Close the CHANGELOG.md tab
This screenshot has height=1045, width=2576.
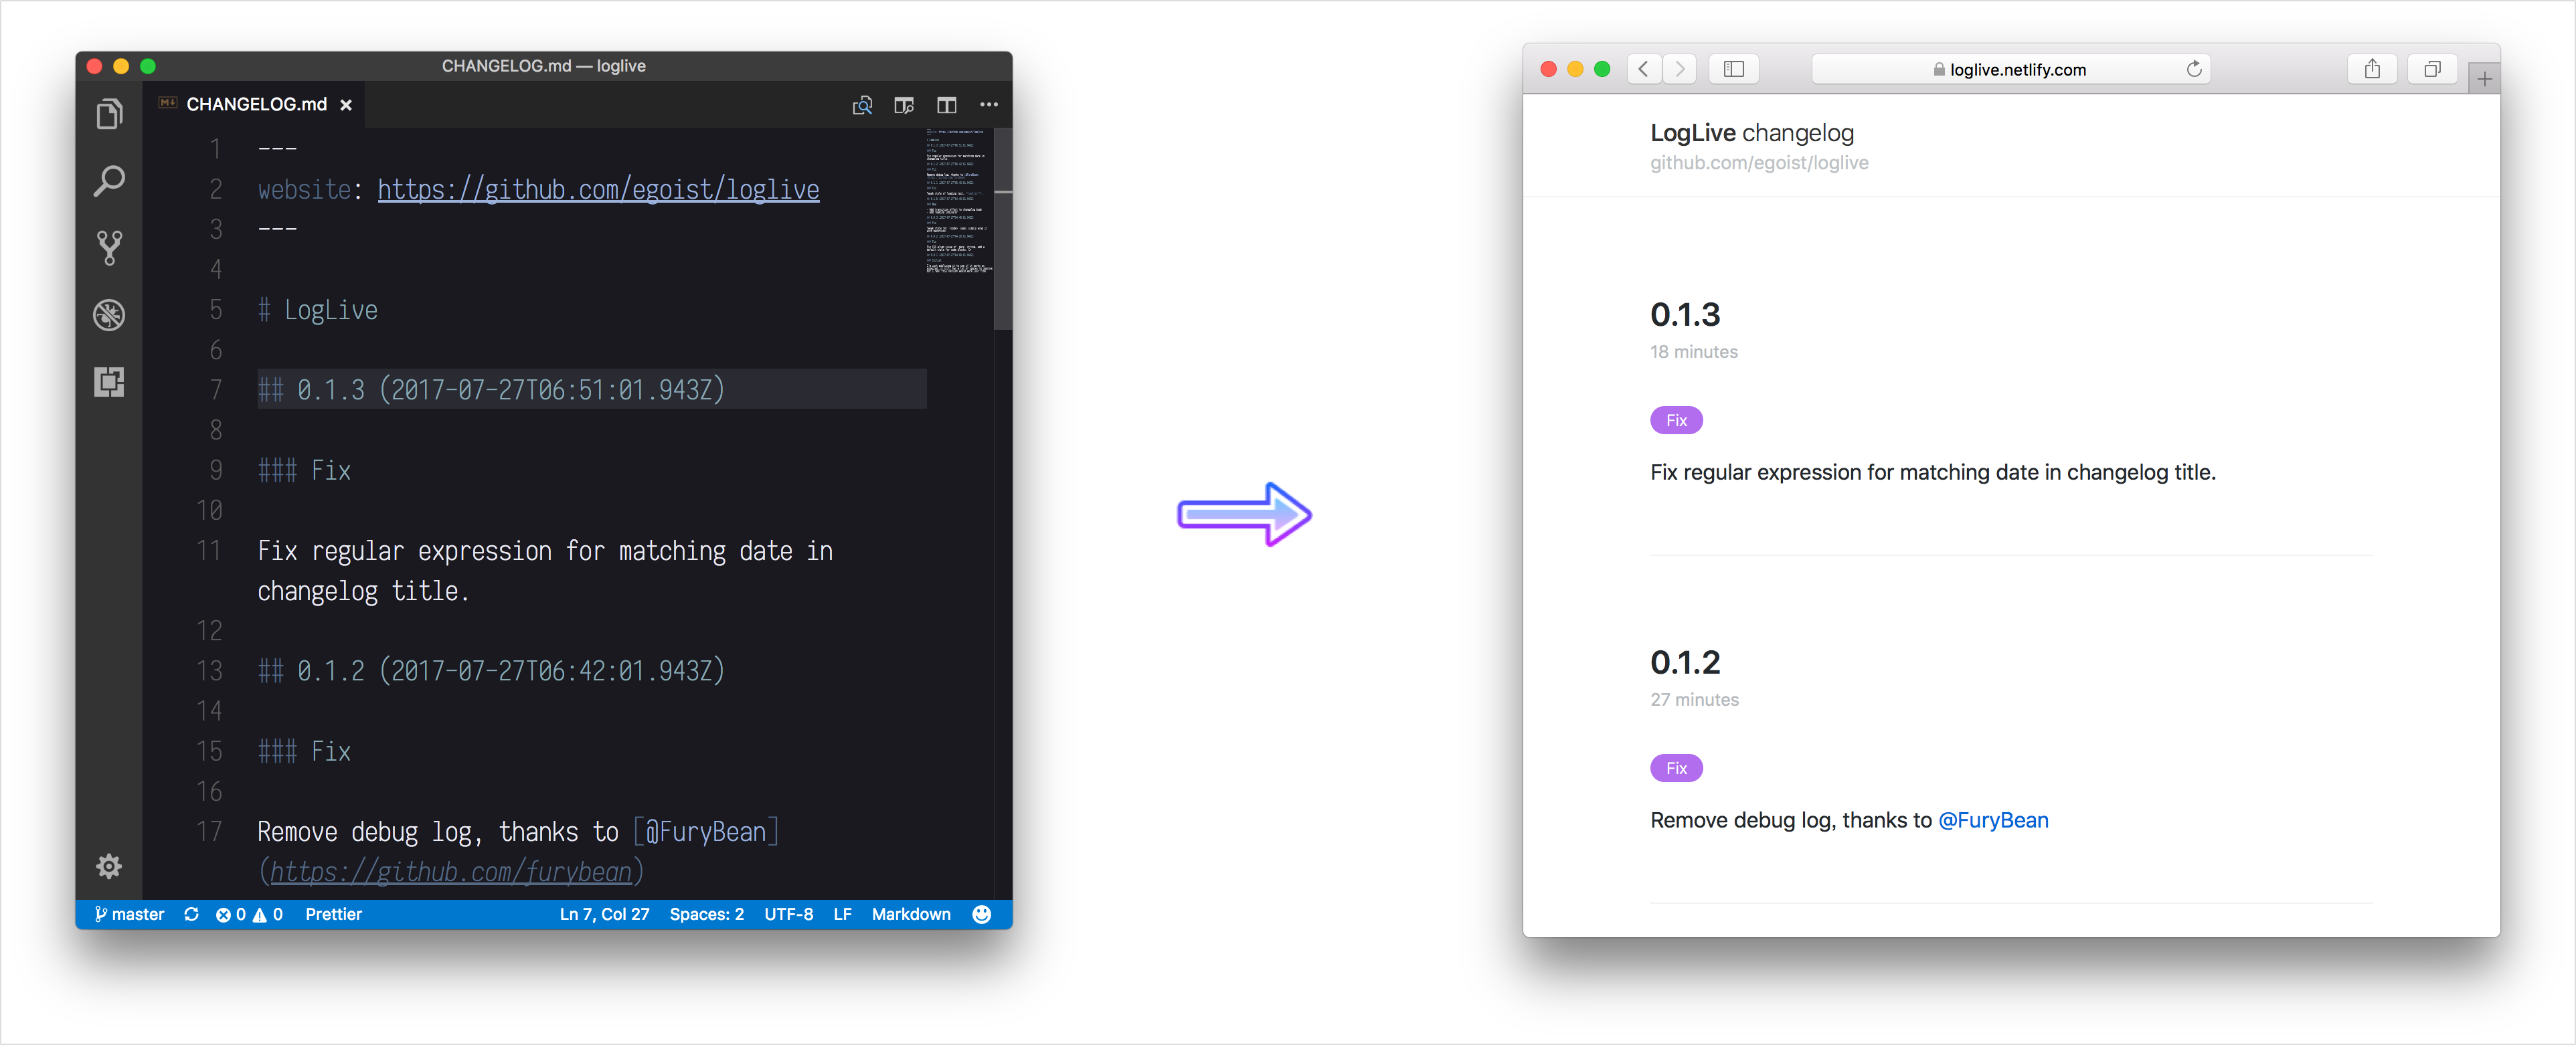coord(346,105)
